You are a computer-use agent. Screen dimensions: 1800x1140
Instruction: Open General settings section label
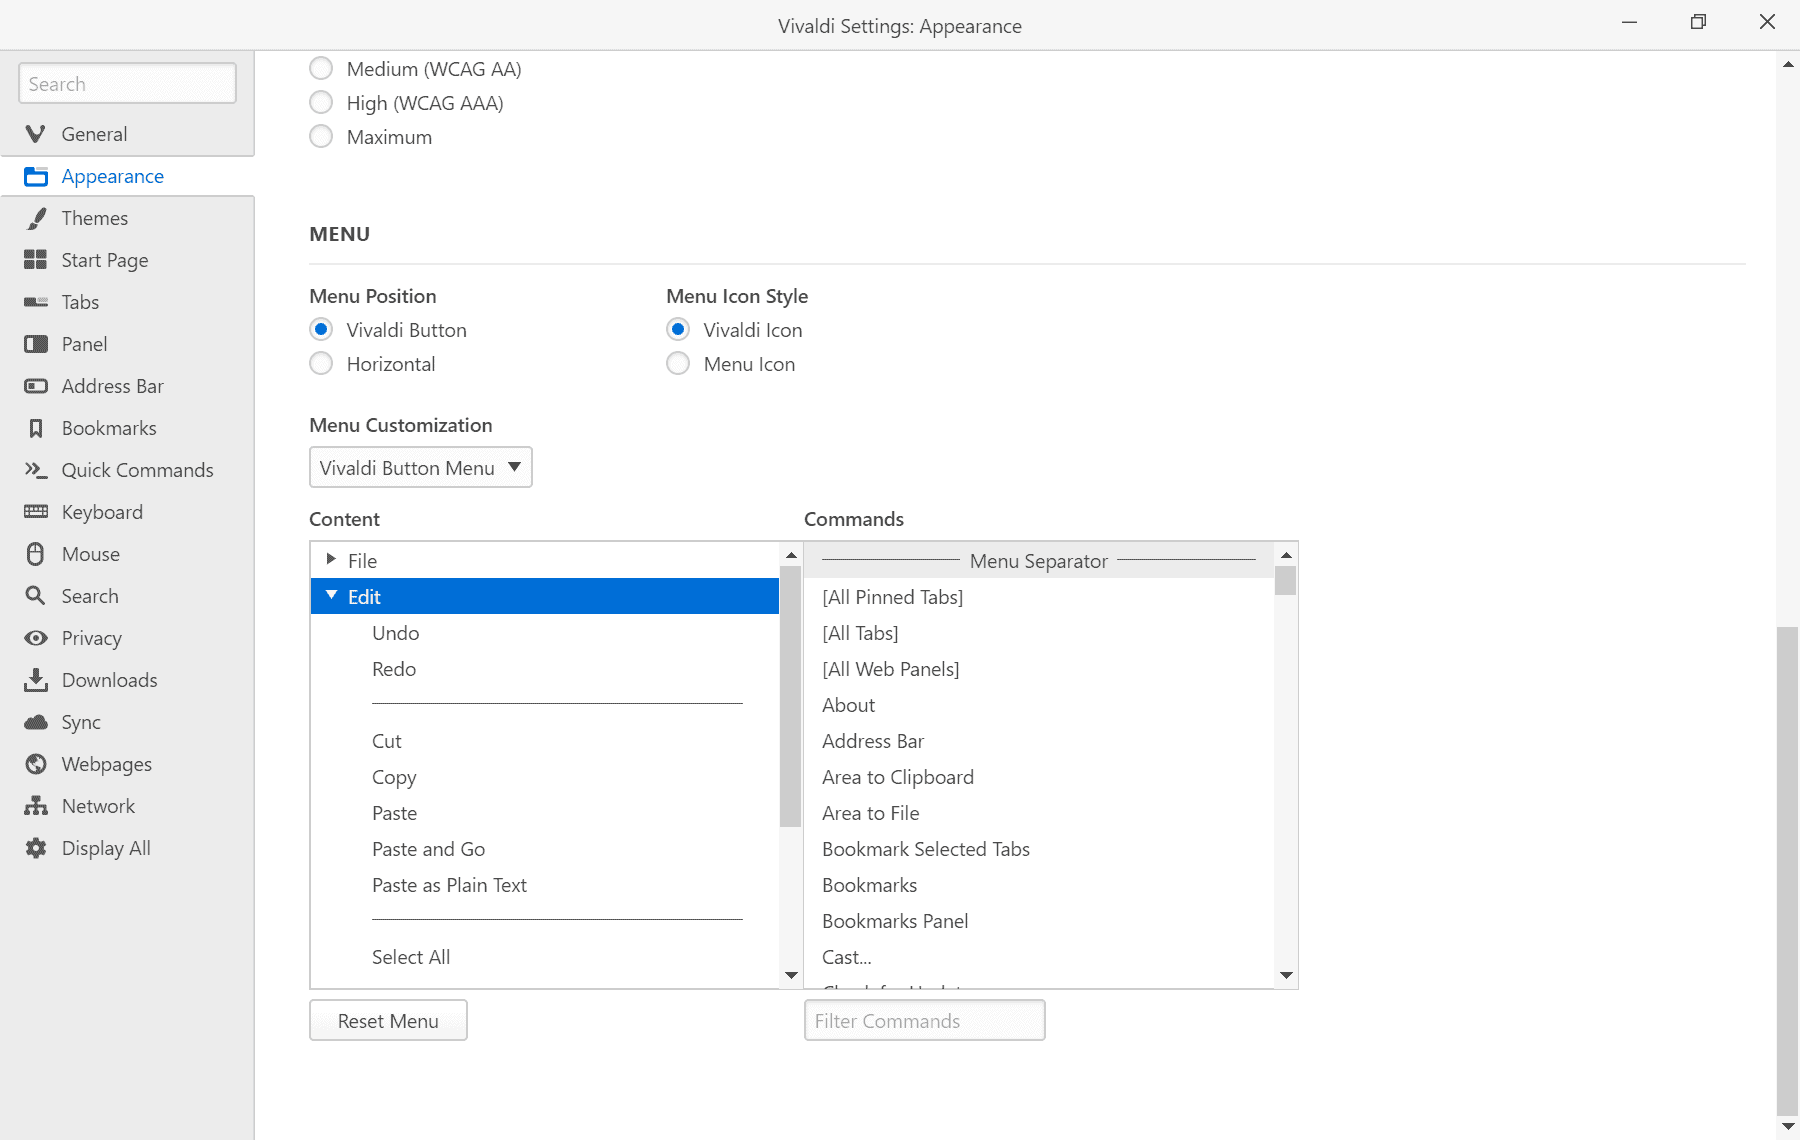(x=94, y=134)
